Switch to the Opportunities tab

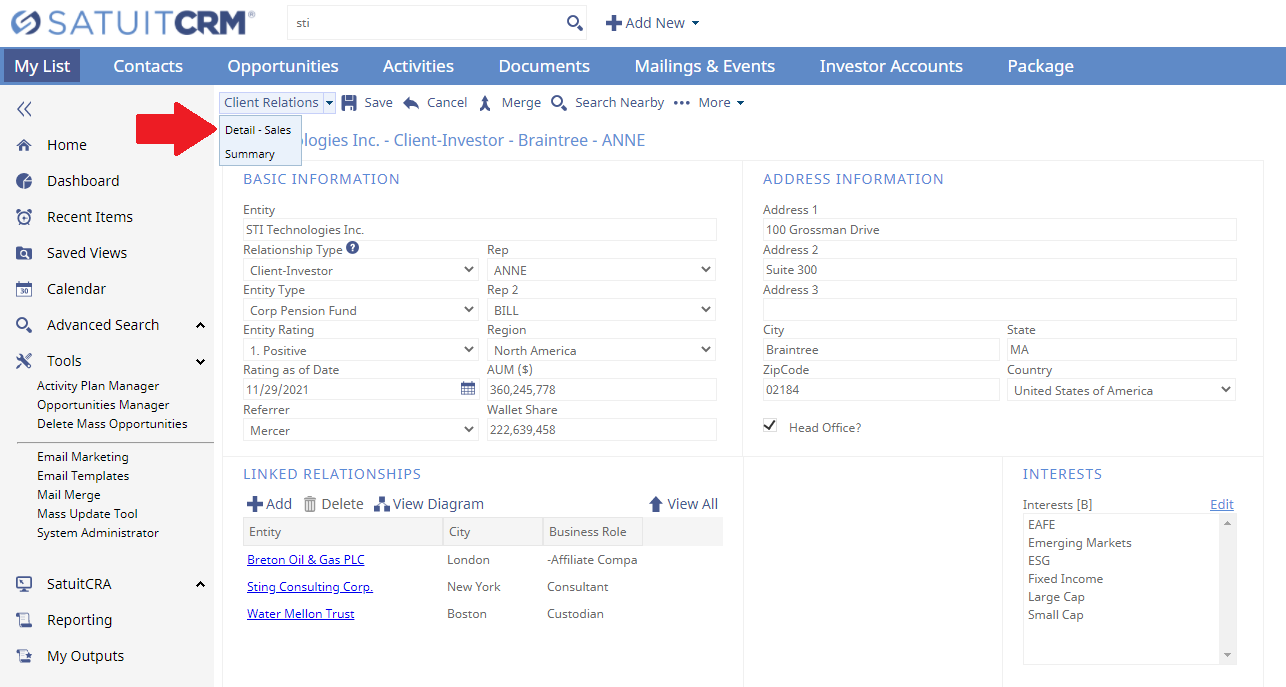pos(283,66)
